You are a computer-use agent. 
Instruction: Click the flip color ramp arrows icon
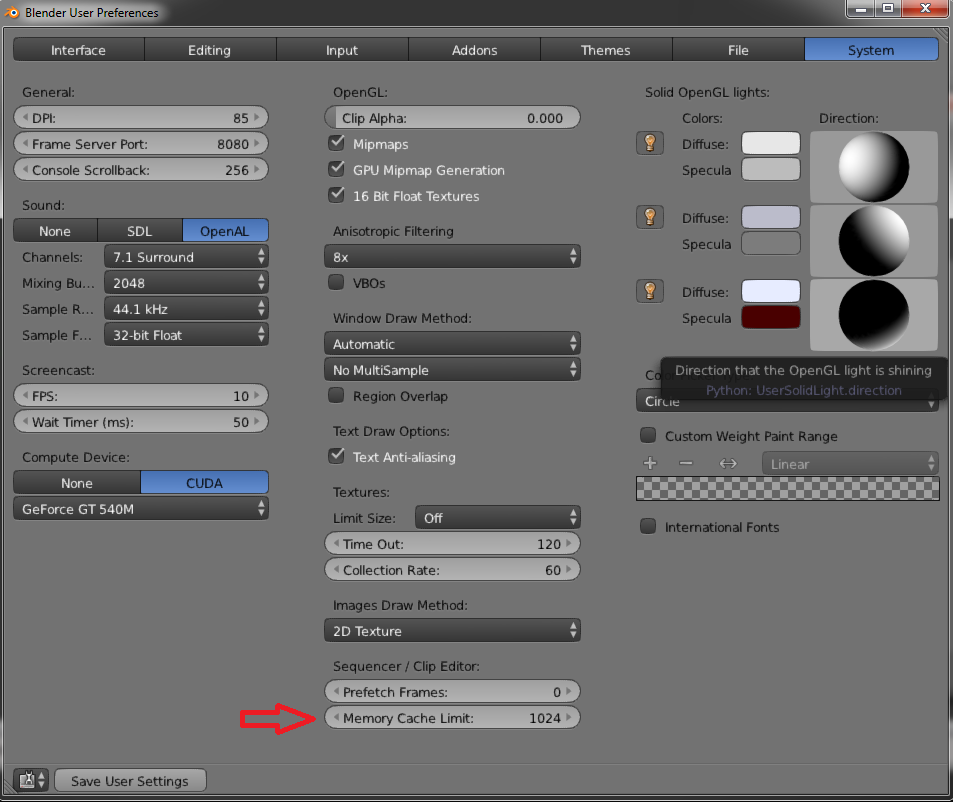(728, 464)
